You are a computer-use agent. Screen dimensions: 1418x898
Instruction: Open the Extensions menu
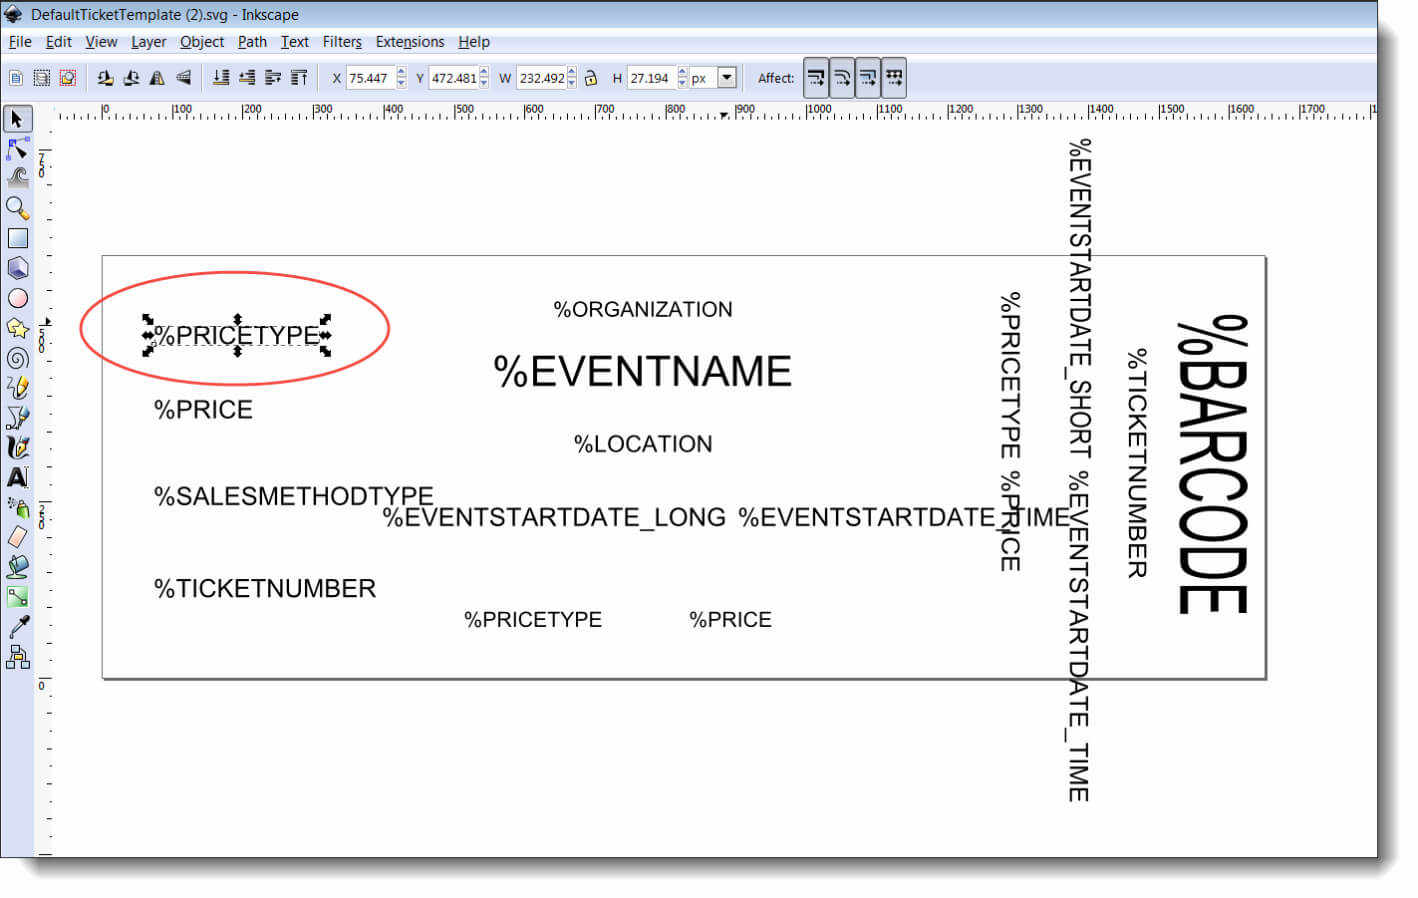(x=410, y=42)
